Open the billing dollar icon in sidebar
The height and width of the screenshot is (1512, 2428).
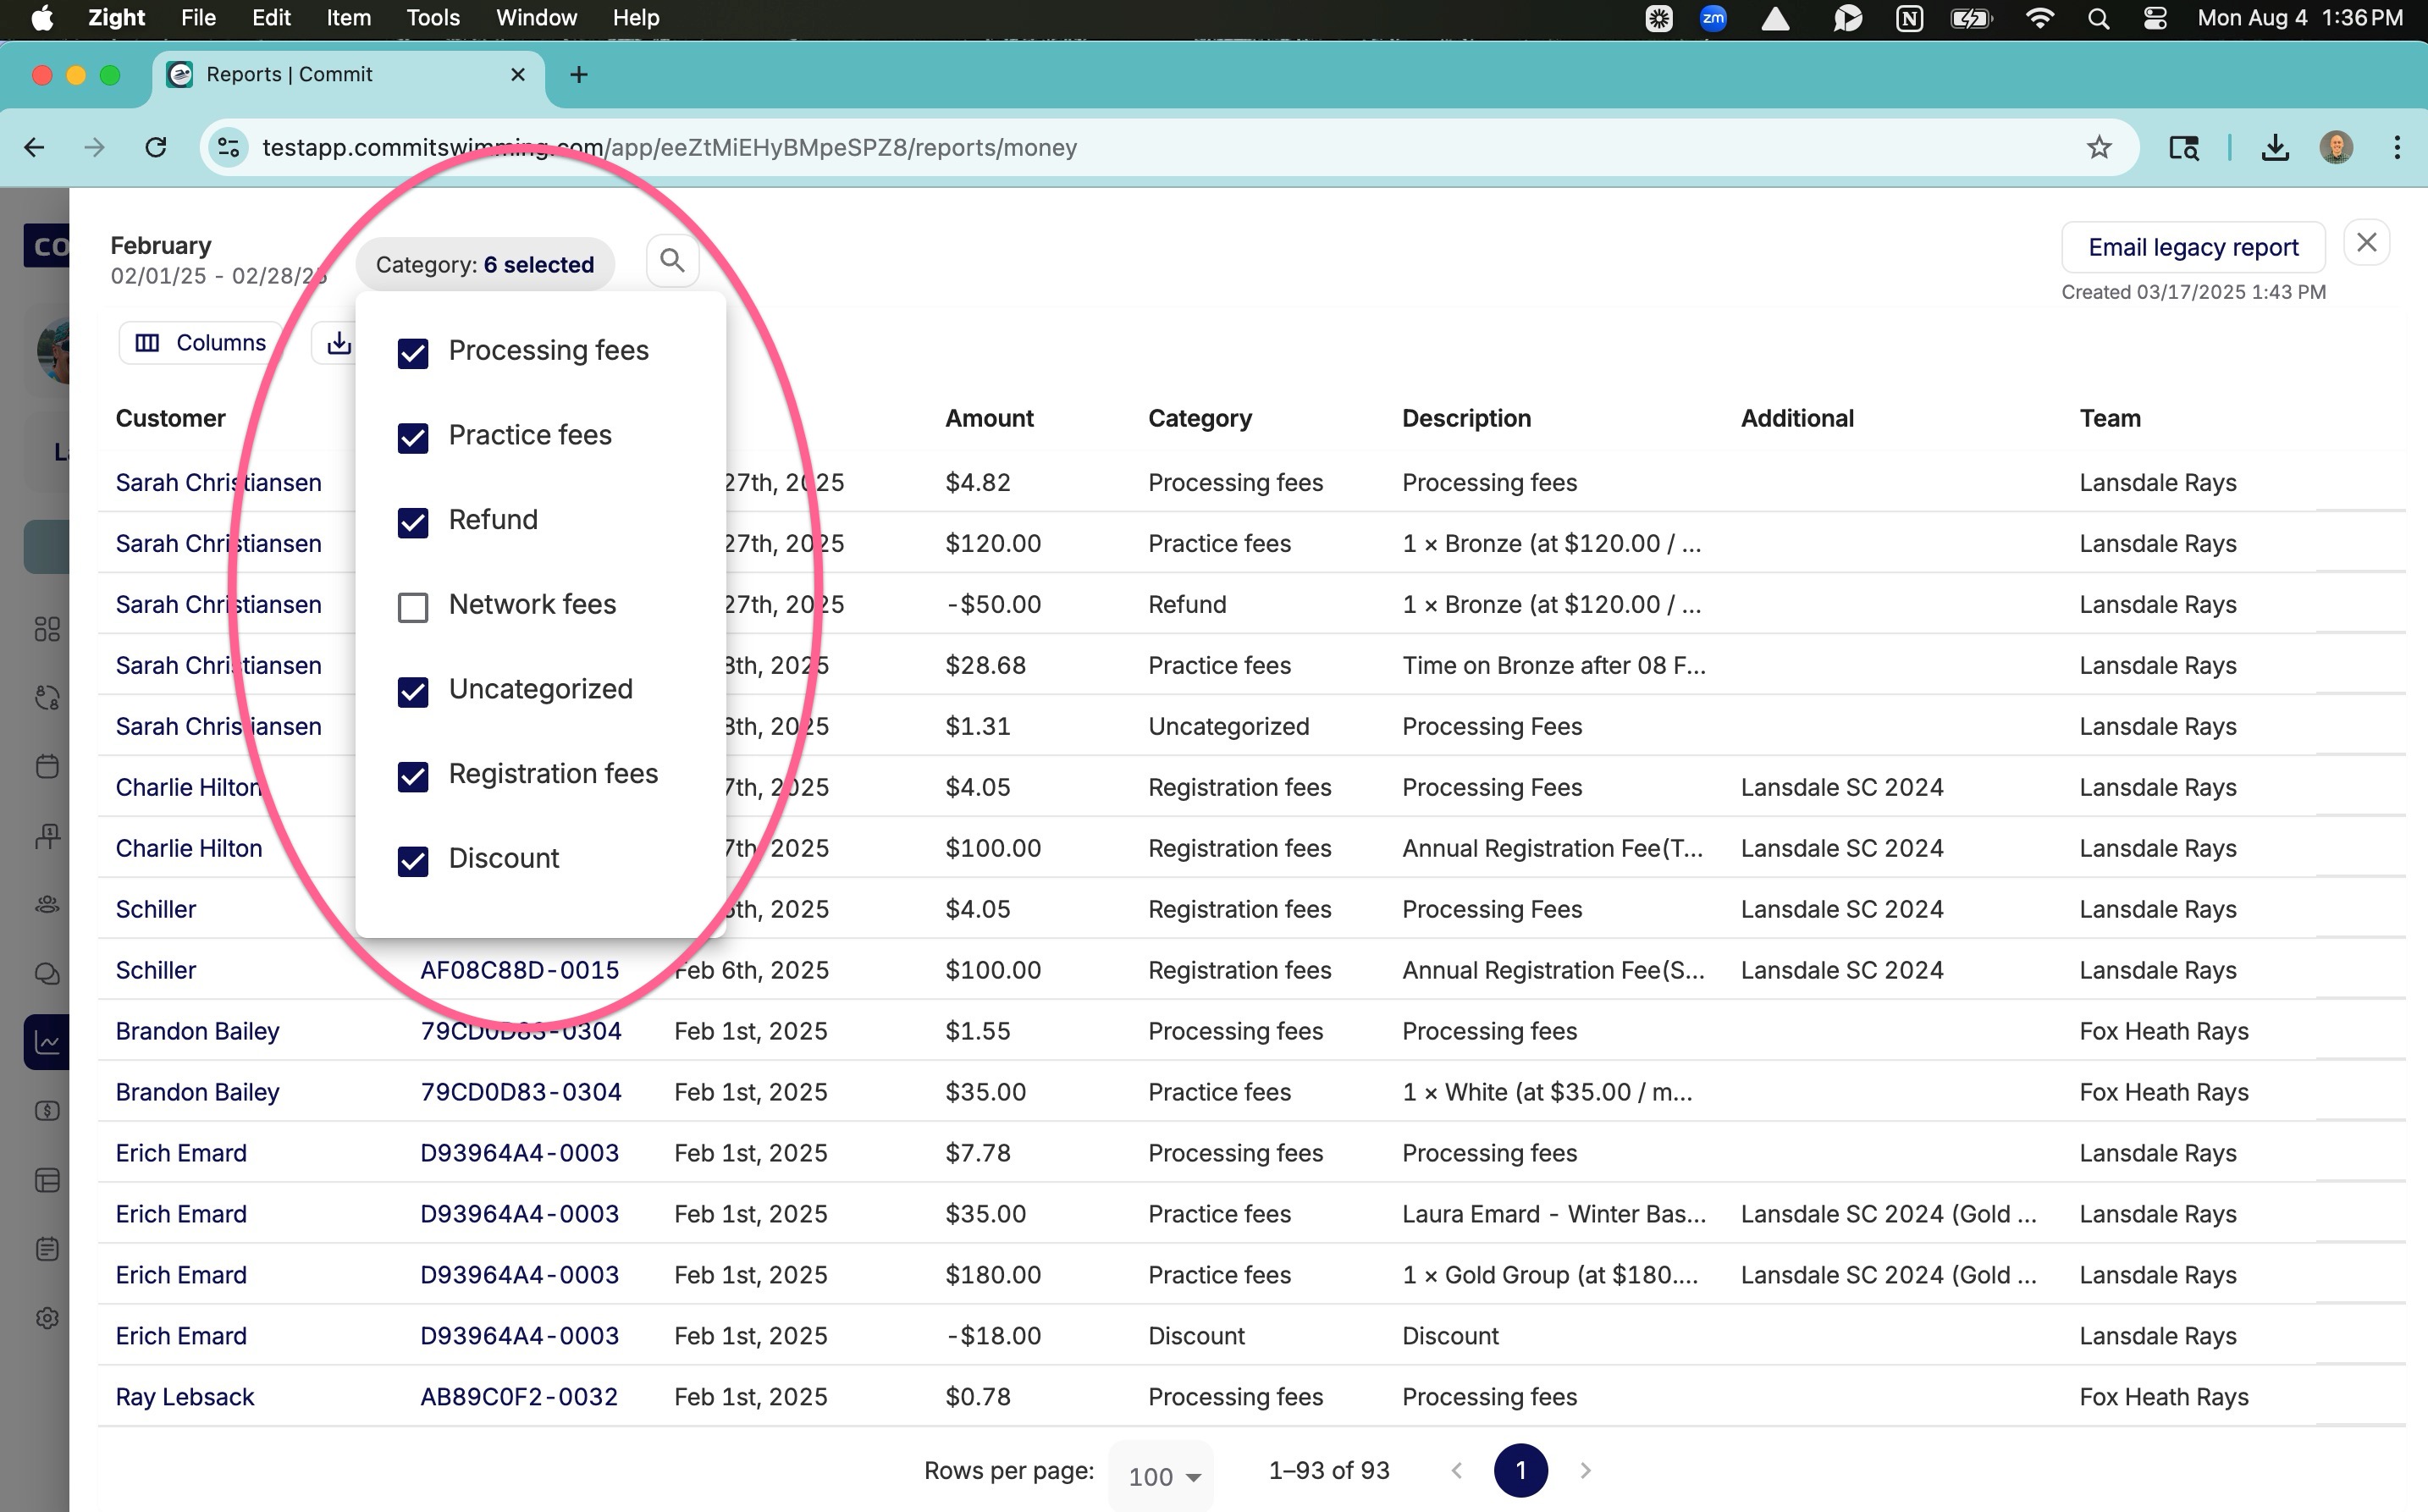point(47,1111)
